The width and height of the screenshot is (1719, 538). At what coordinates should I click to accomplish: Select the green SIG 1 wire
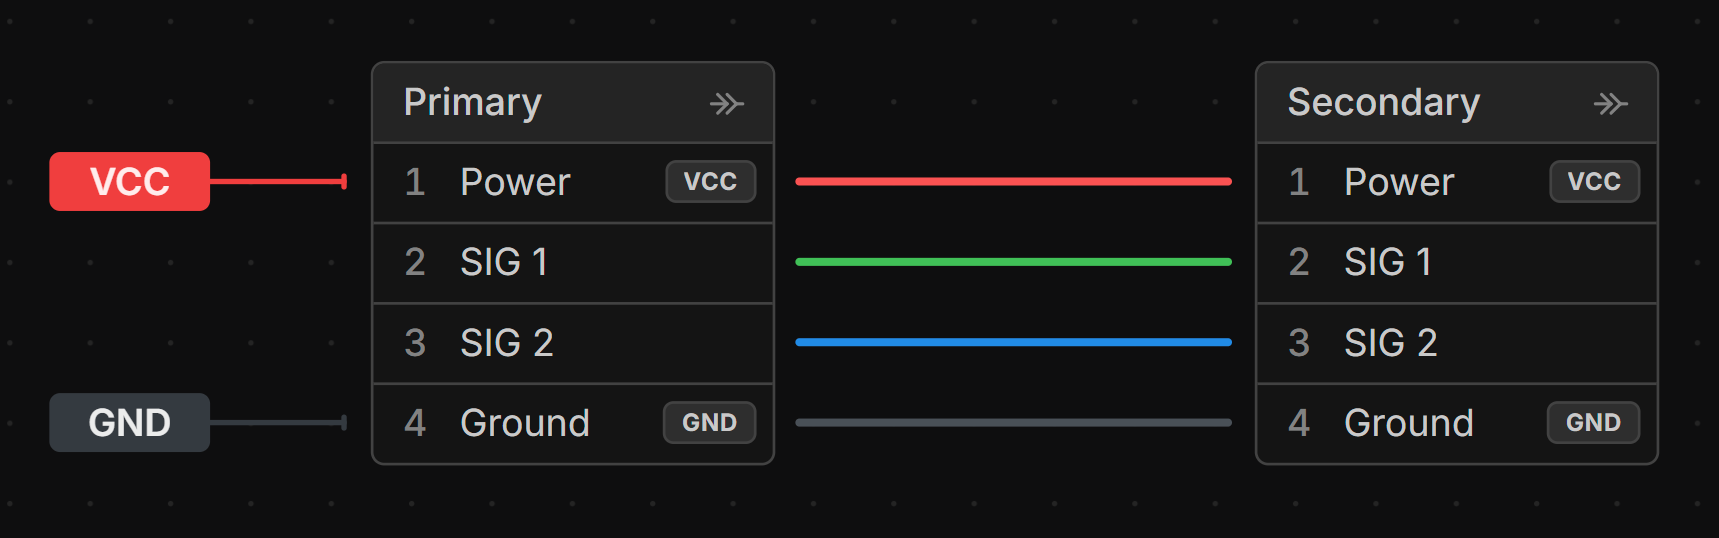(1013, 262)
